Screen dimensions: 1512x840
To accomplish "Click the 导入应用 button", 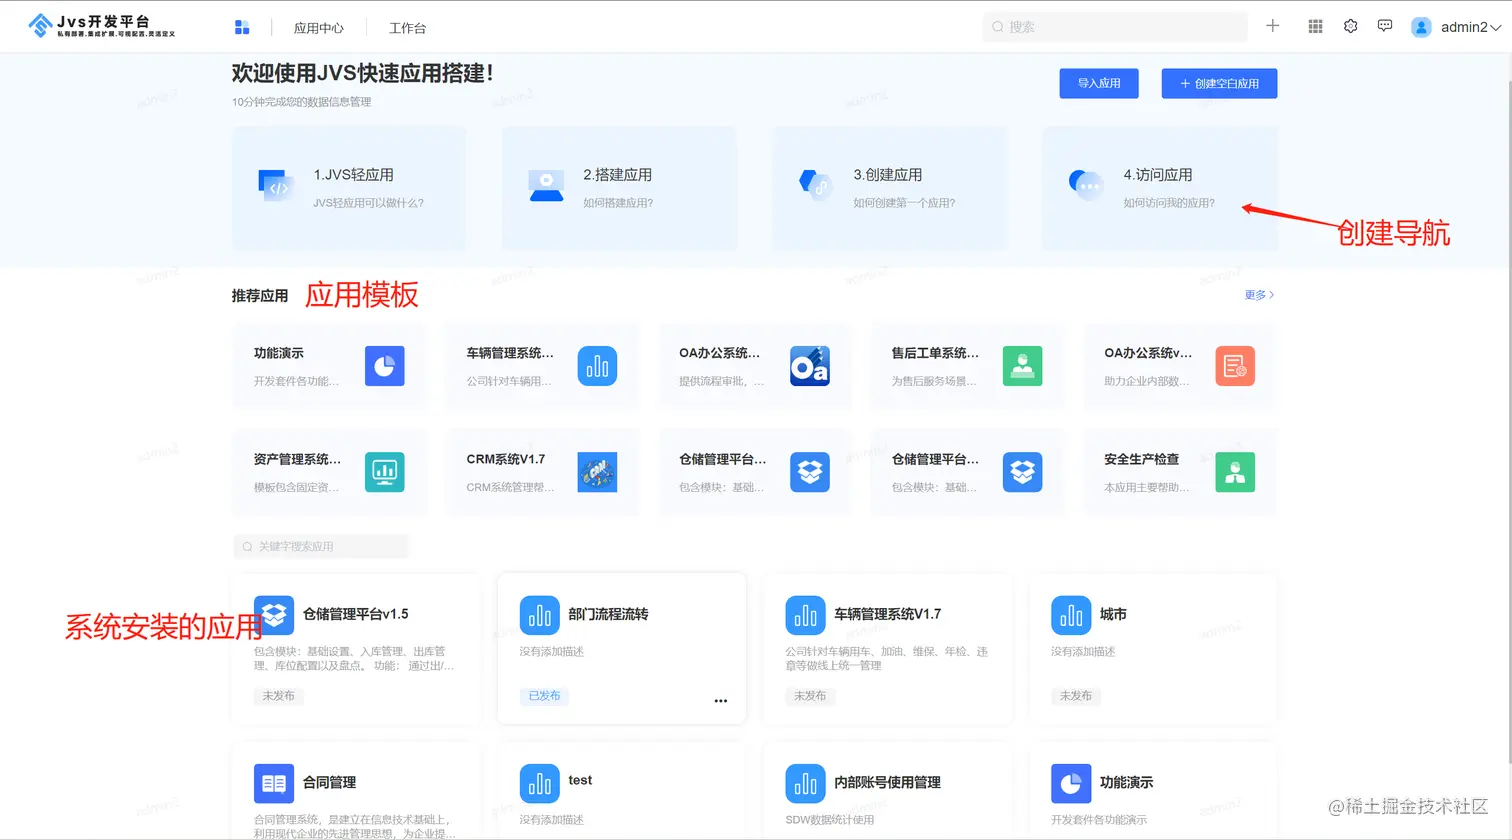I will coord(1099,83).
